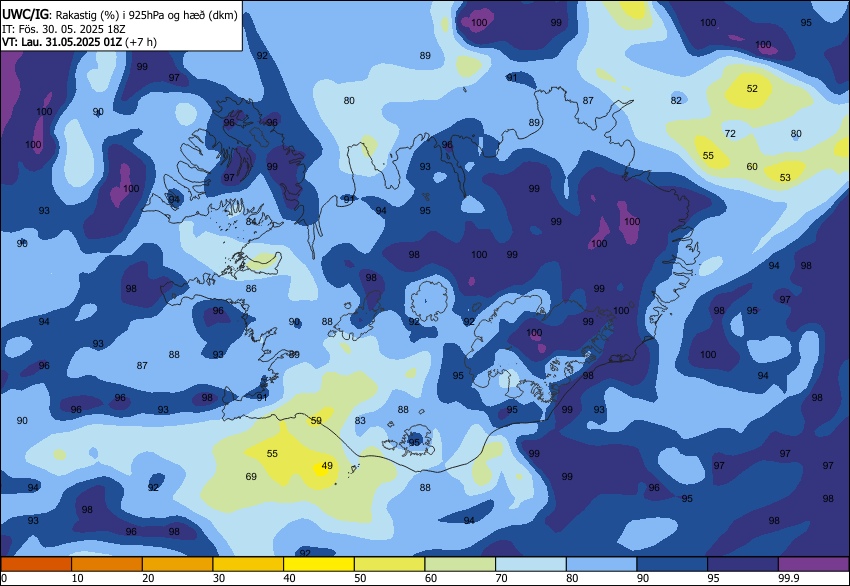Click the 80–90 light blue legend swatch

[x=601, y=564]
